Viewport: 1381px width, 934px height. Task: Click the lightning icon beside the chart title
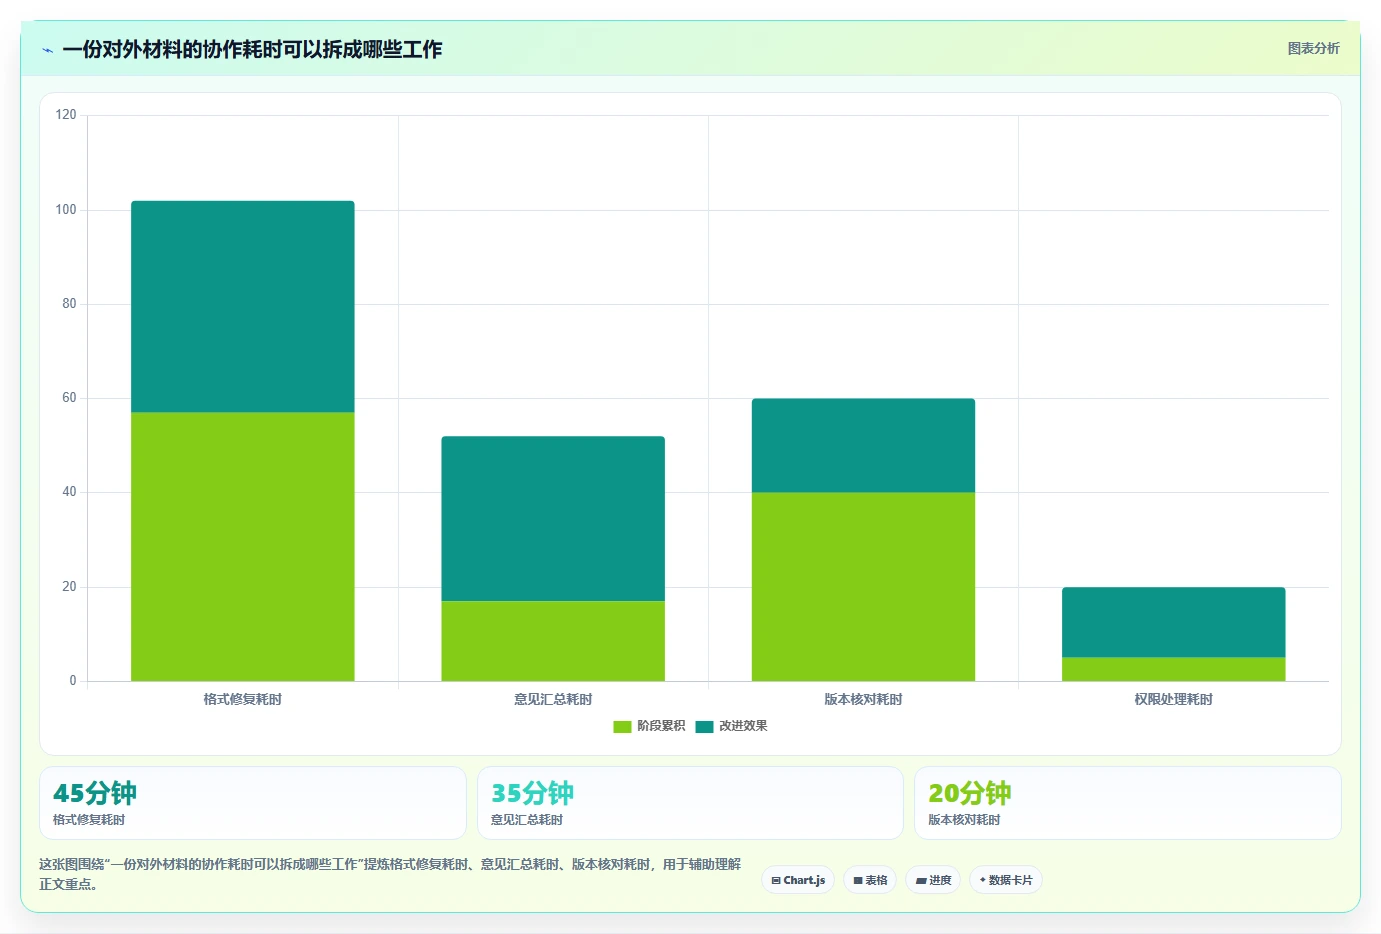coord(47,50)
